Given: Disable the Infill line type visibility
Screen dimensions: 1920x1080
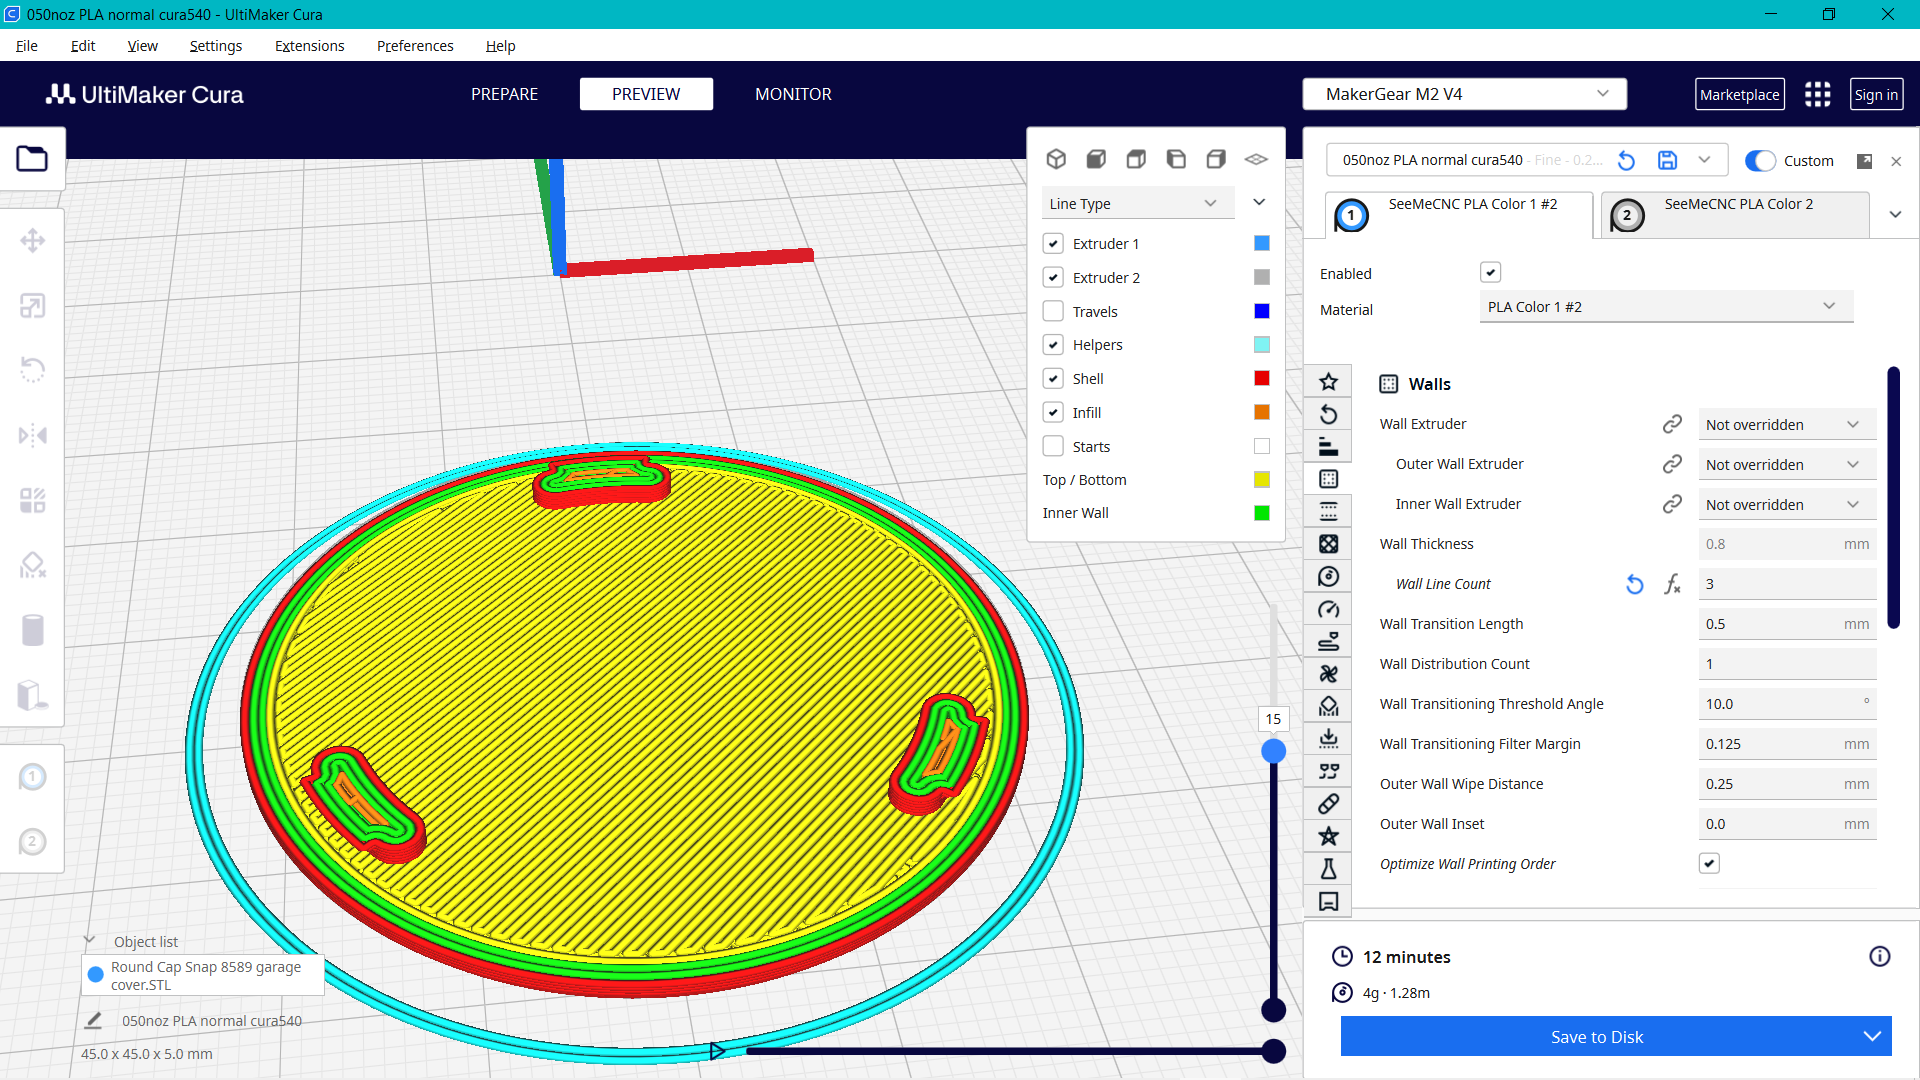Looking at the screenshot, I should tap(1053, 412).
